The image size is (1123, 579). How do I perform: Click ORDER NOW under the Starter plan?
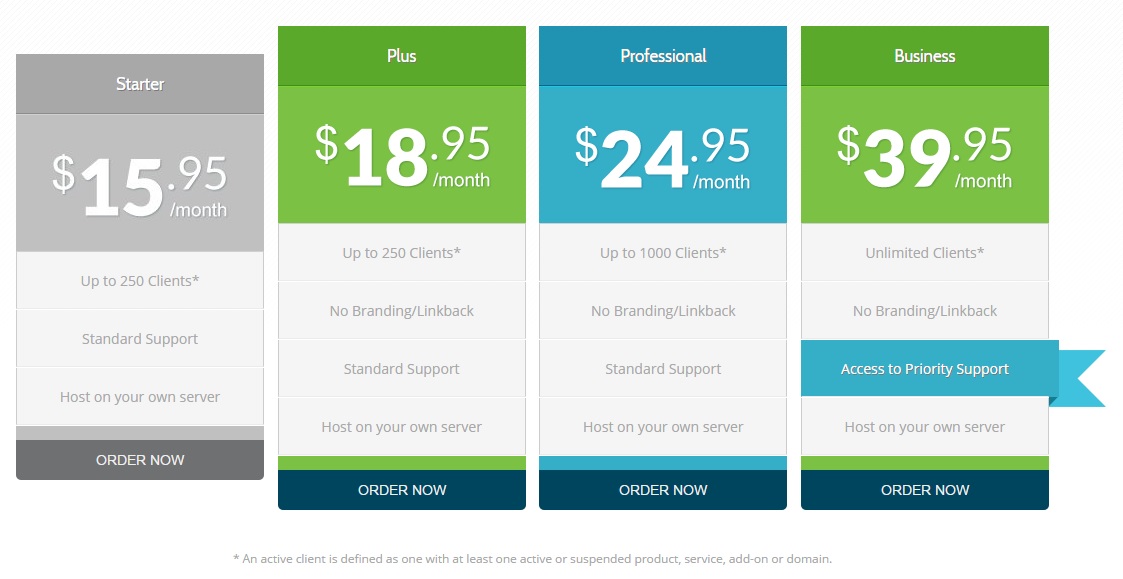pos(140,460)
